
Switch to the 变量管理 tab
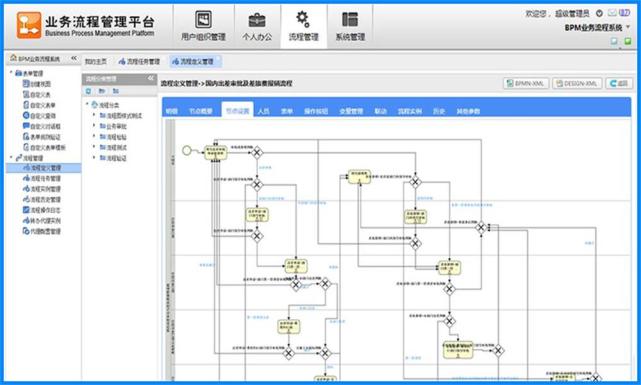click(351, 111)
